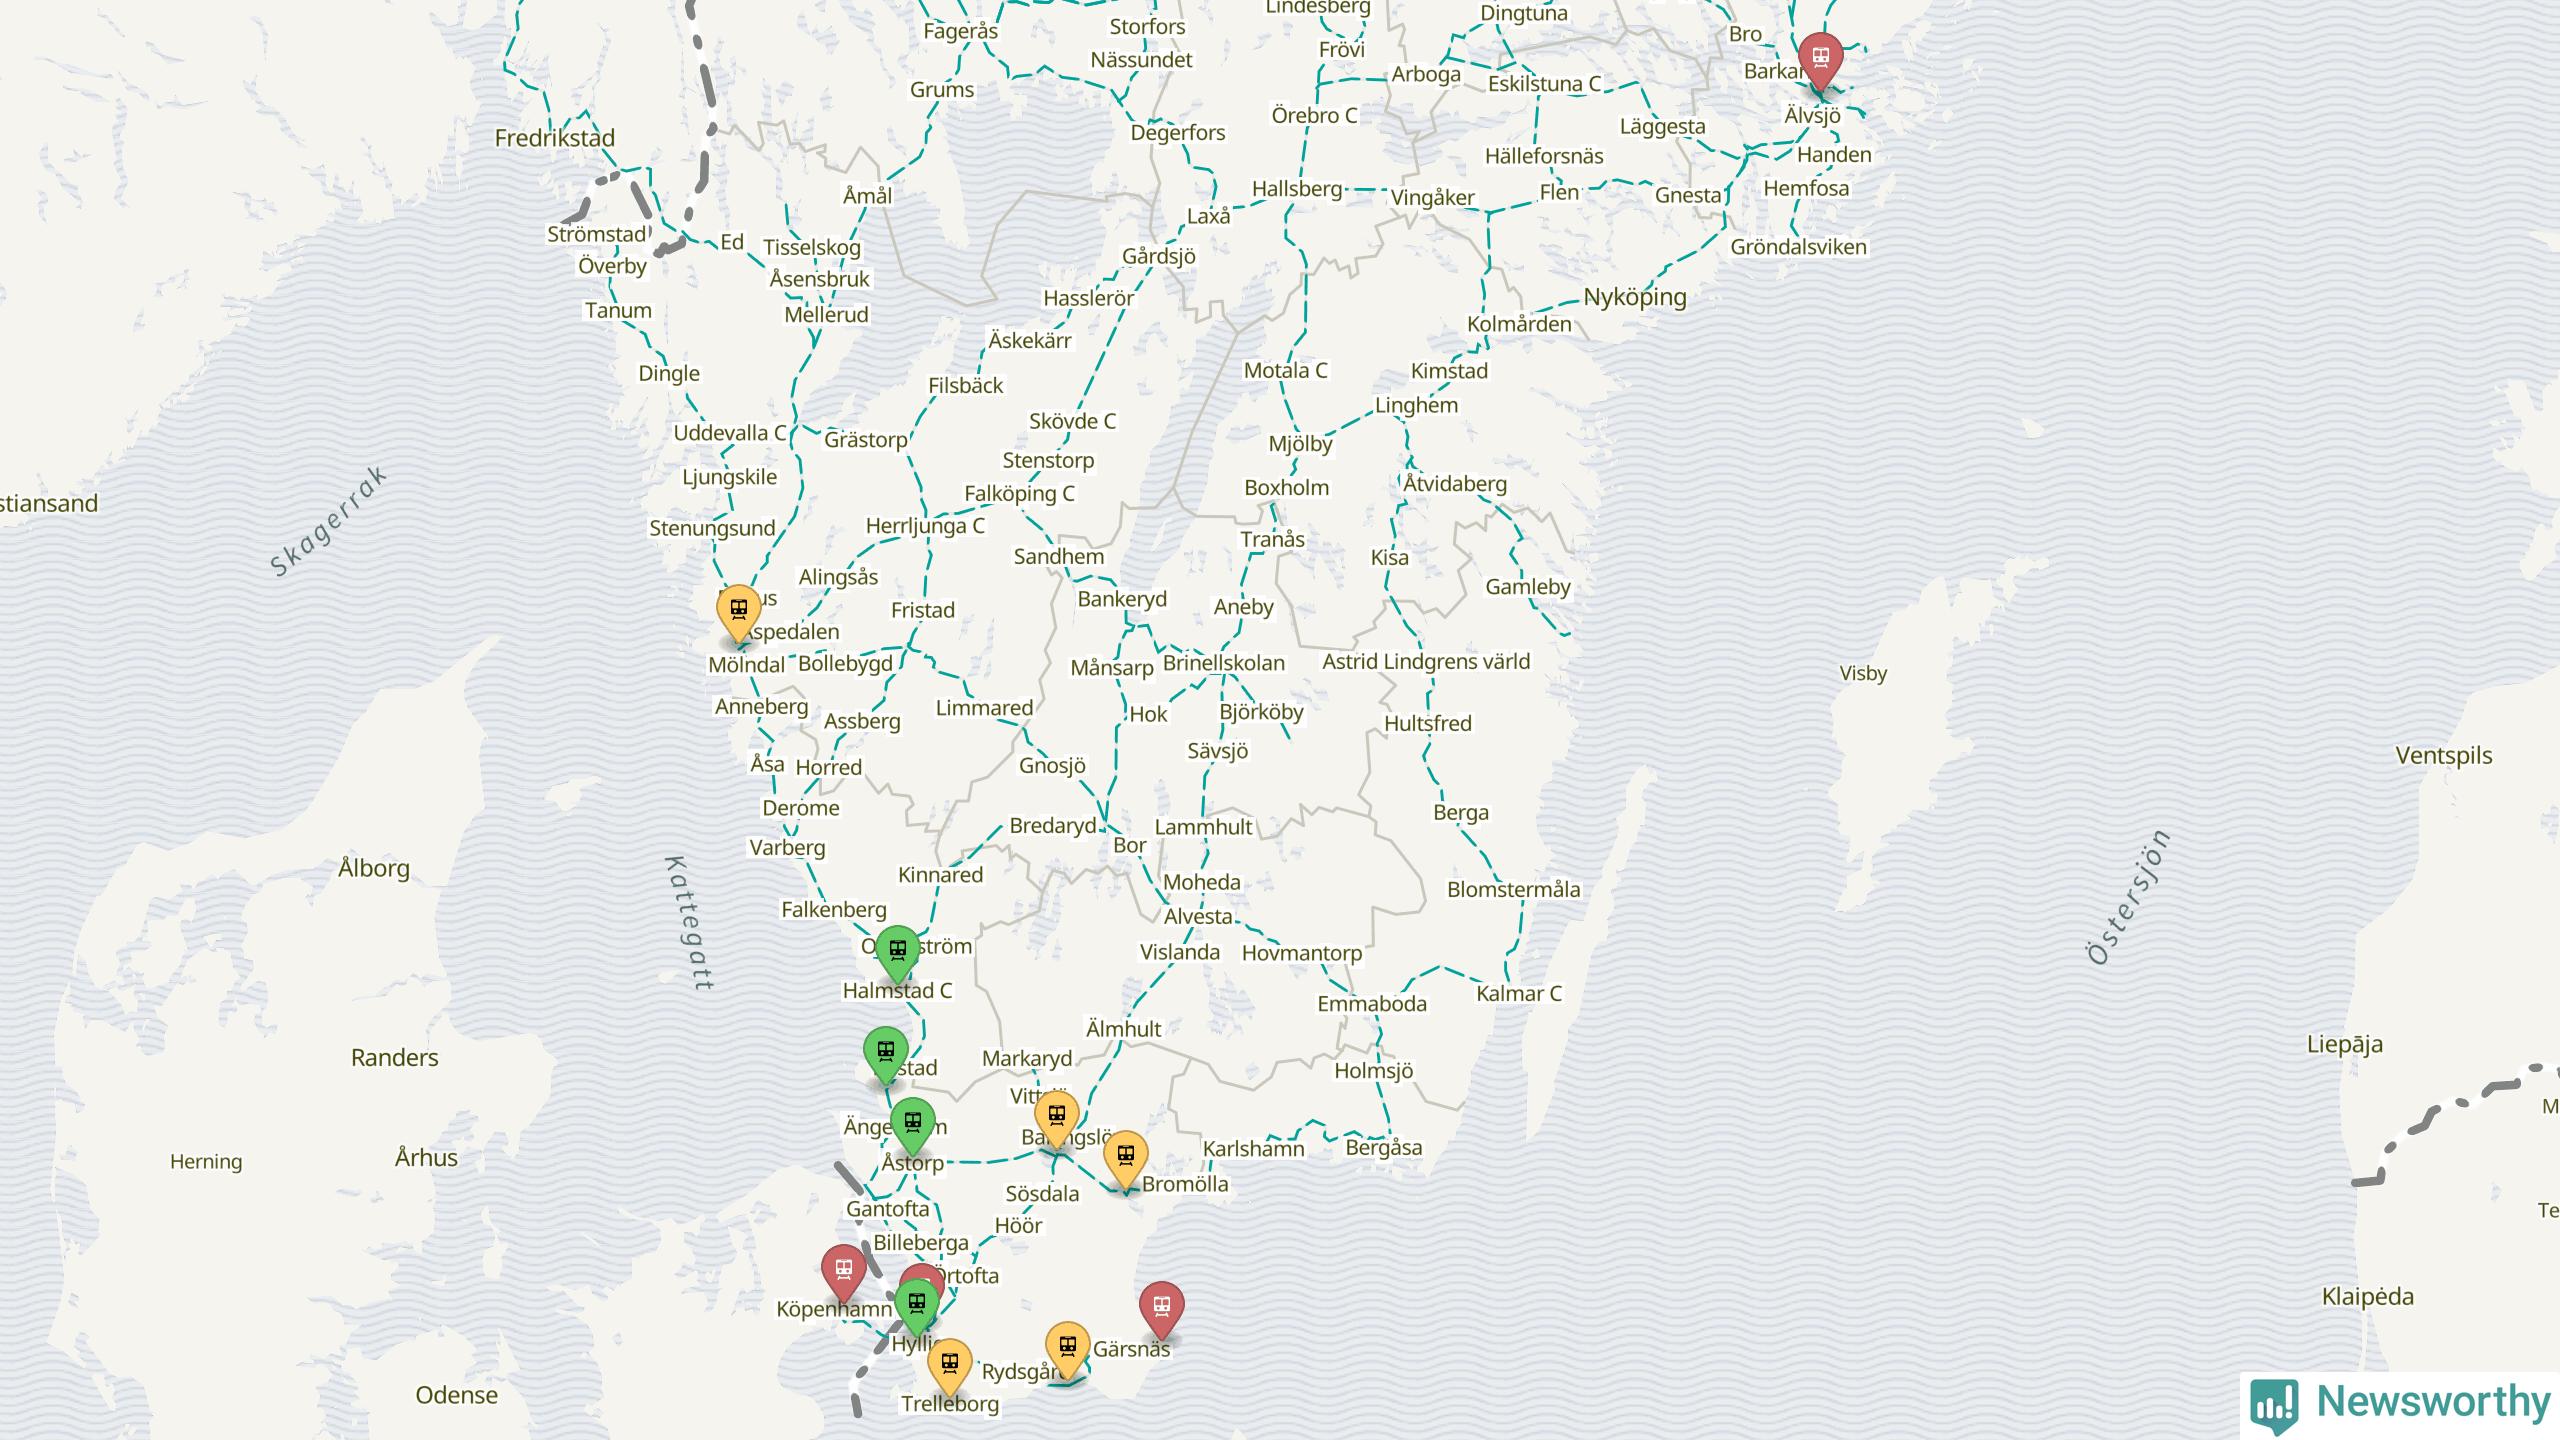
Task: Click the Fredrikstad city label
Action: pyautogui.click(x=555, y=138)
